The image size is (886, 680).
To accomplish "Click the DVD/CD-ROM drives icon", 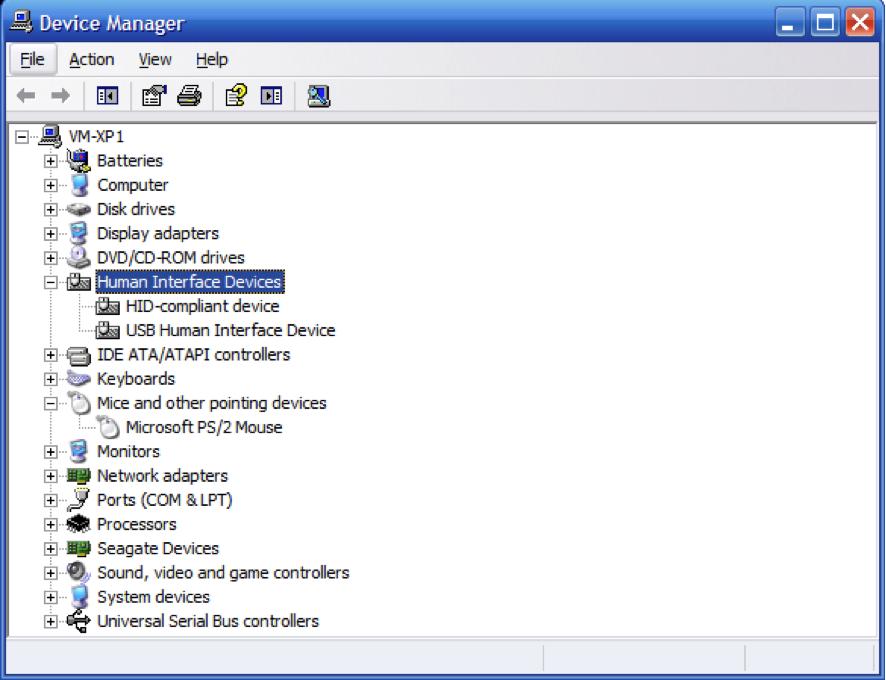I will [79, 258].
